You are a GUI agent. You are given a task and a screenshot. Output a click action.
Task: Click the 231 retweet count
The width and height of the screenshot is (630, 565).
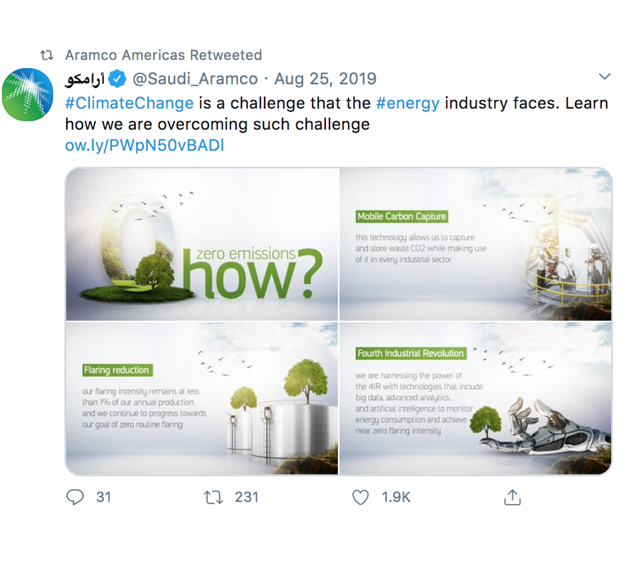246,497
